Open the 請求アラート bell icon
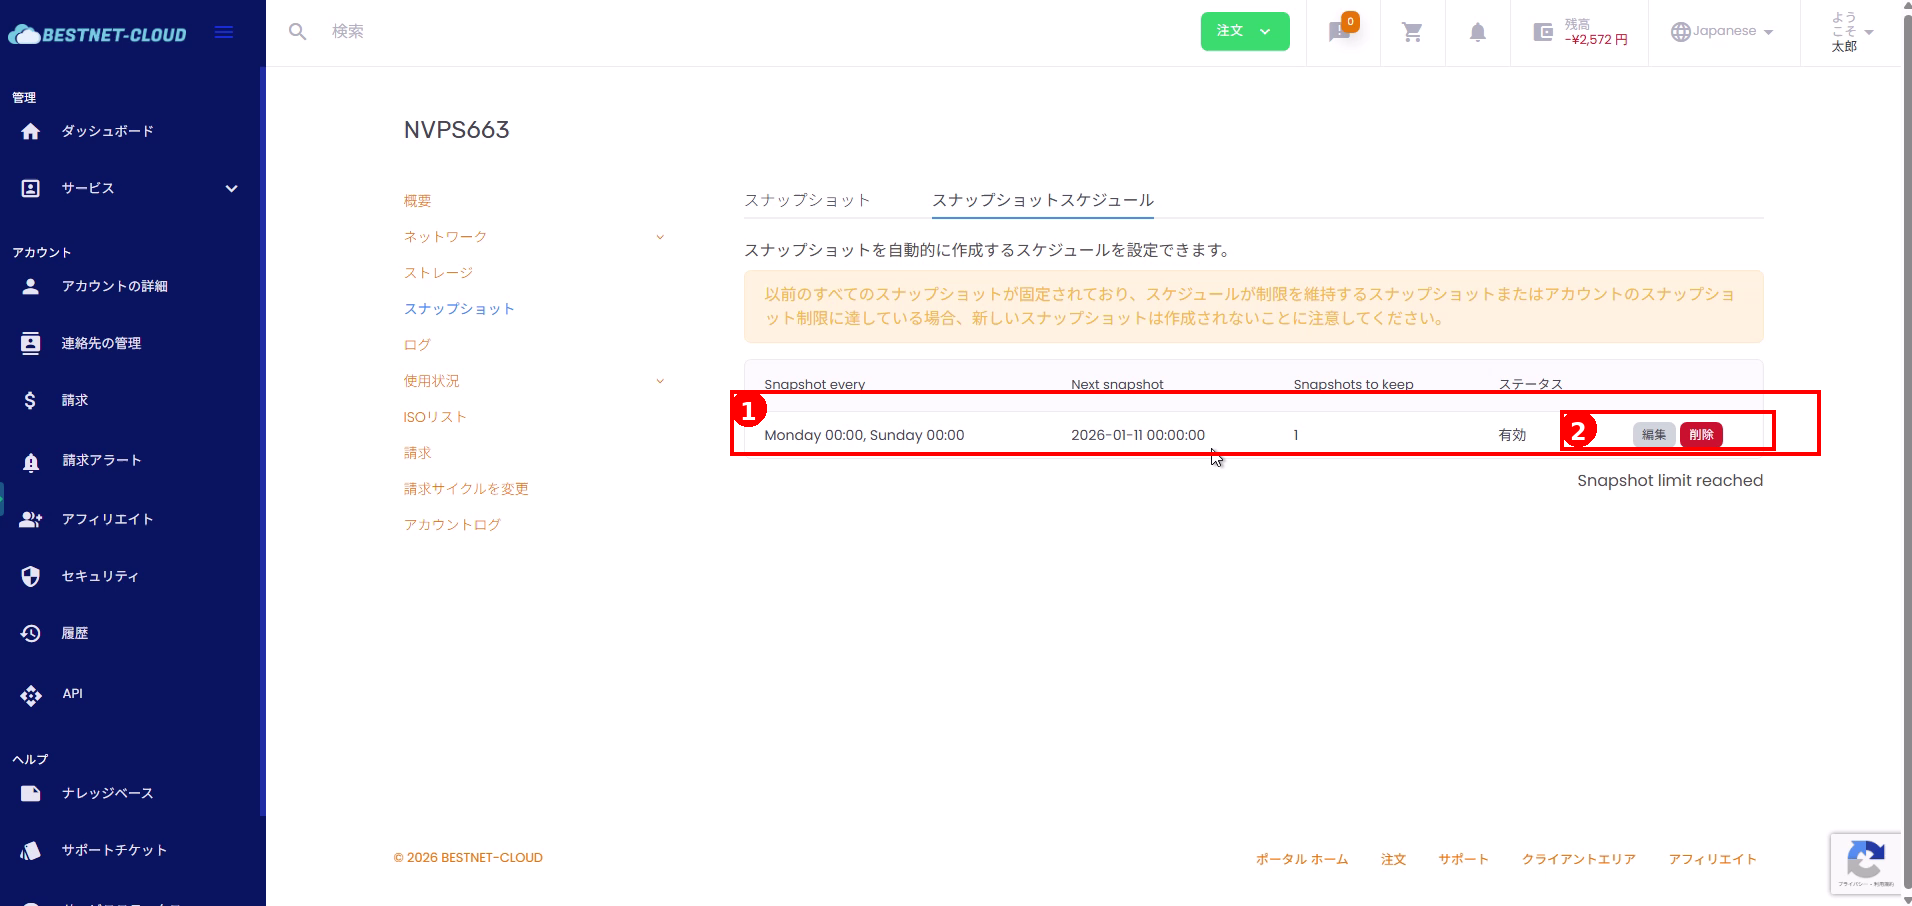Screen dimensions: 1912x906 pos(31,461)
